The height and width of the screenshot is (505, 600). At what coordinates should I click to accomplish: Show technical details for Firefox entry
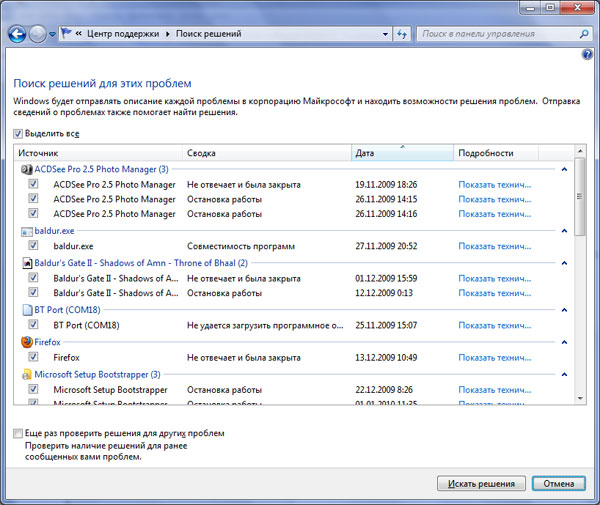pos(494,358)
